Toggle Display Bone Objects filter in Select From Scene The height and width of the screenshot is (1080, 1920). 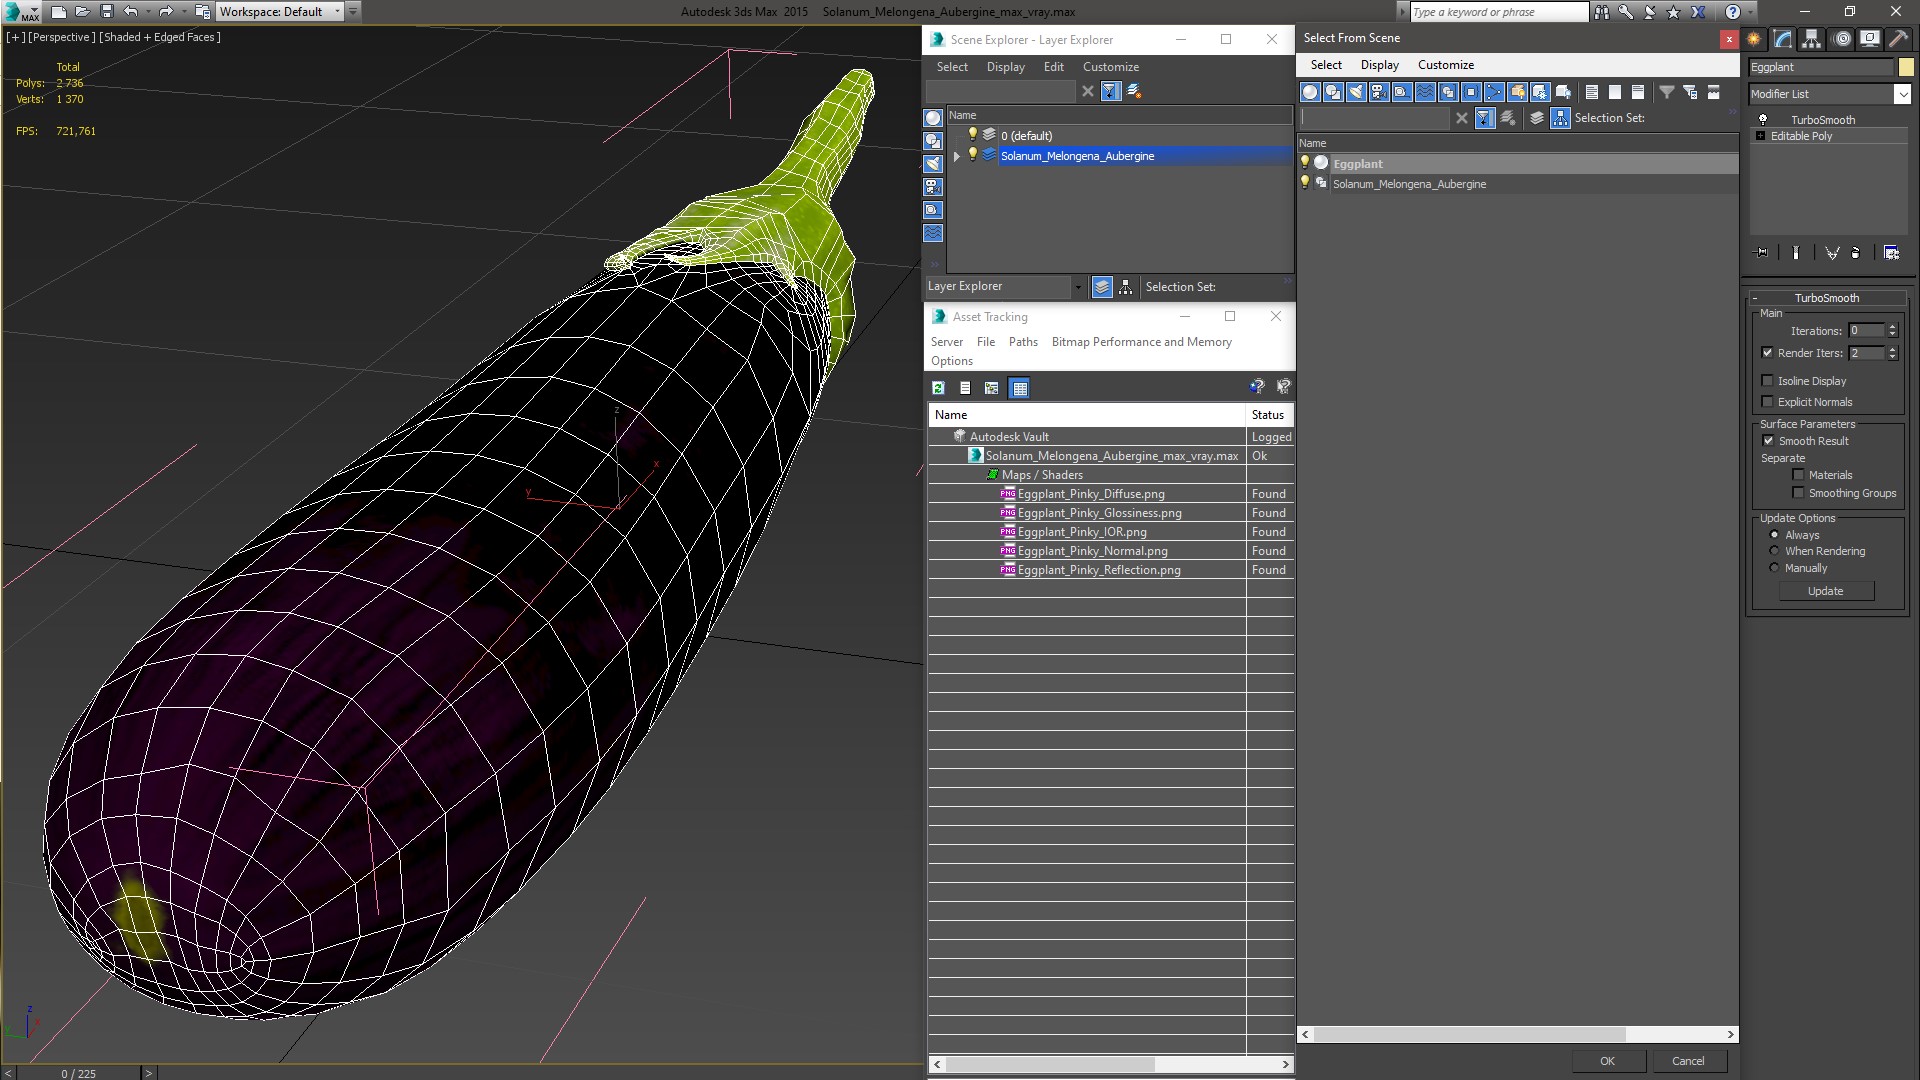[x=1494, y=92]
